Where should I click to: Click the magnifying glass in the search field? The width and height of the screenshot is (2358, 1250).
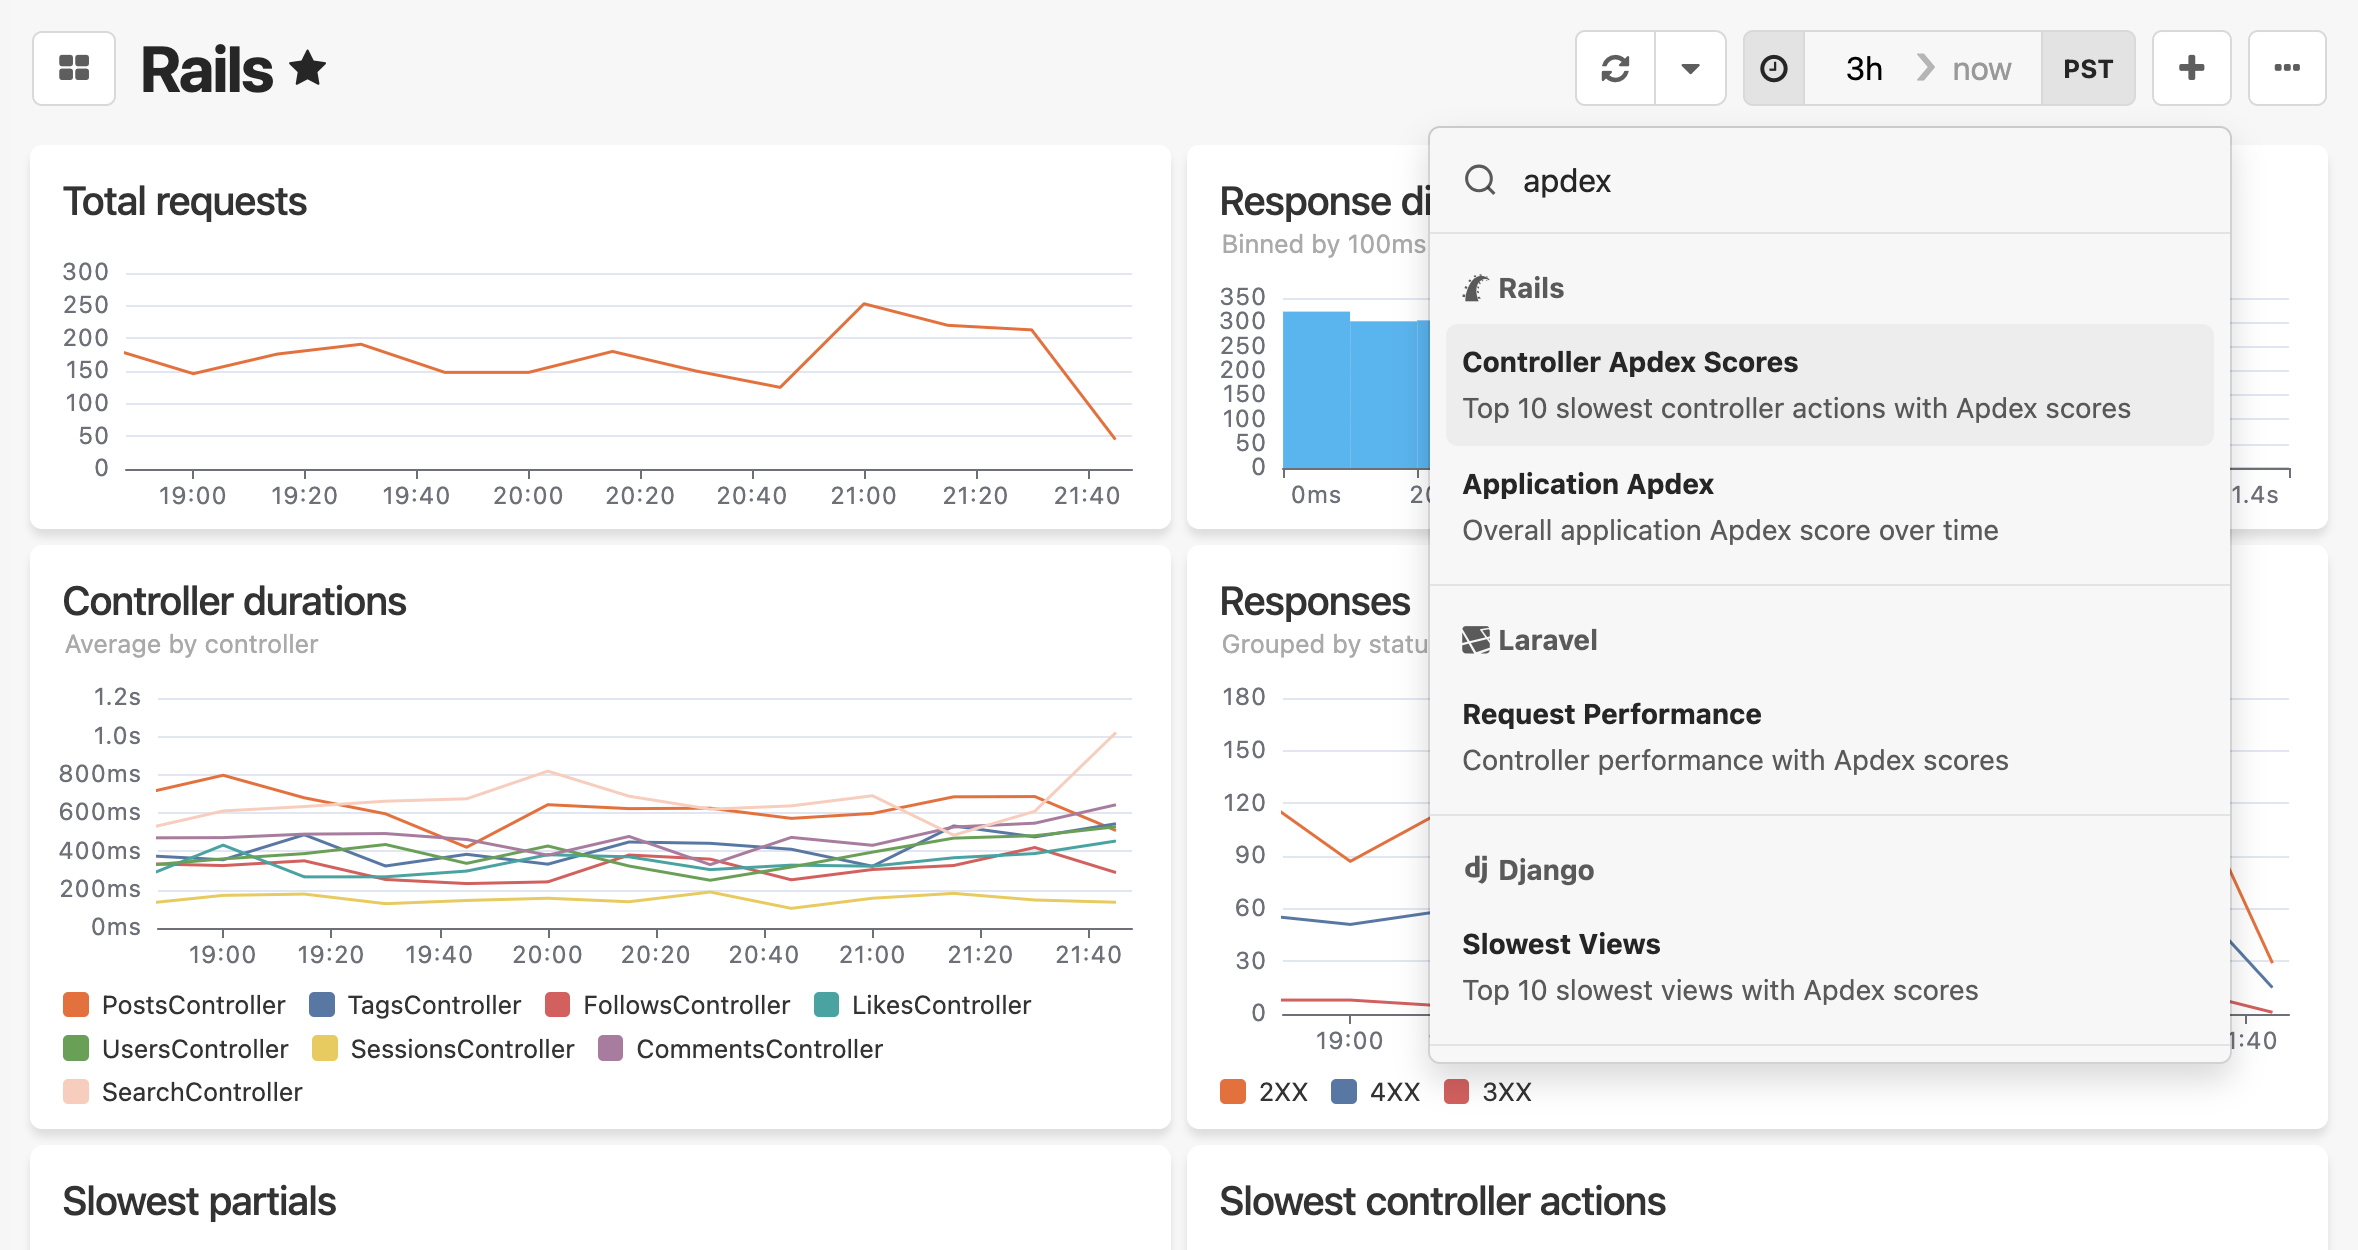click(x=1482, y=181)
